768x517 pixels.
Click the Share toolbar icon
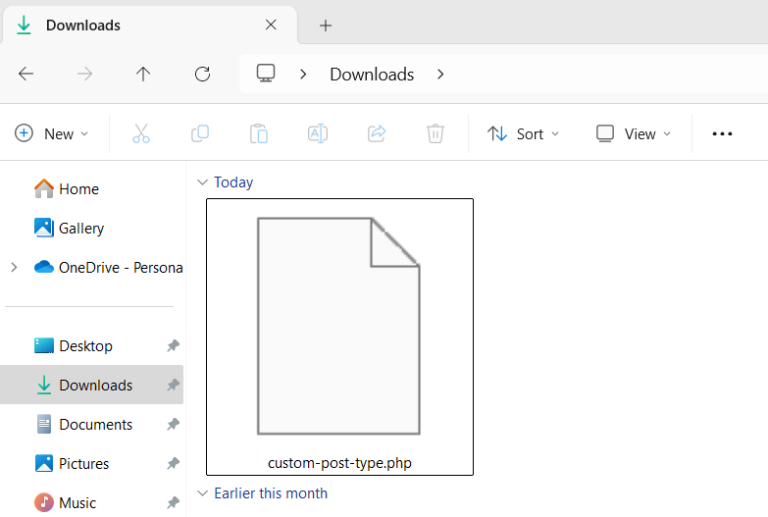pos(377,133)
